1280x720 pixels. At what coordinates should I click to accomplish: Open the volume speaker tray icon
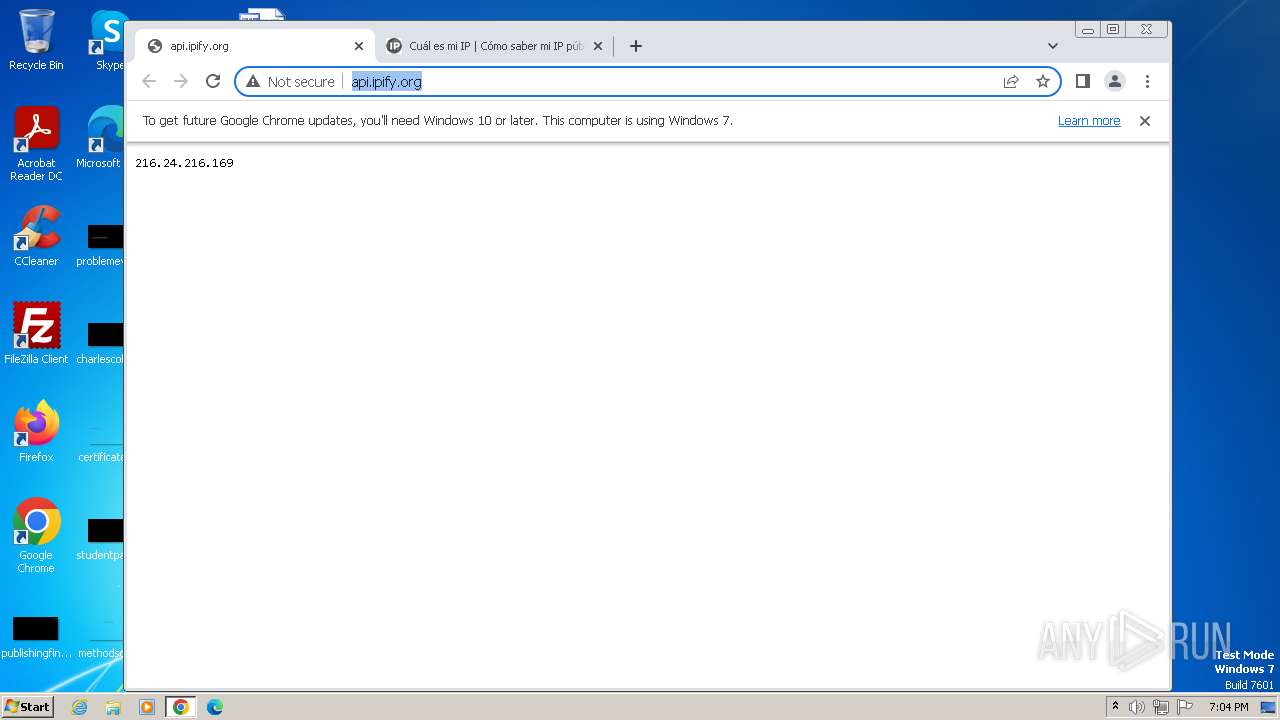coord(1137,707)
